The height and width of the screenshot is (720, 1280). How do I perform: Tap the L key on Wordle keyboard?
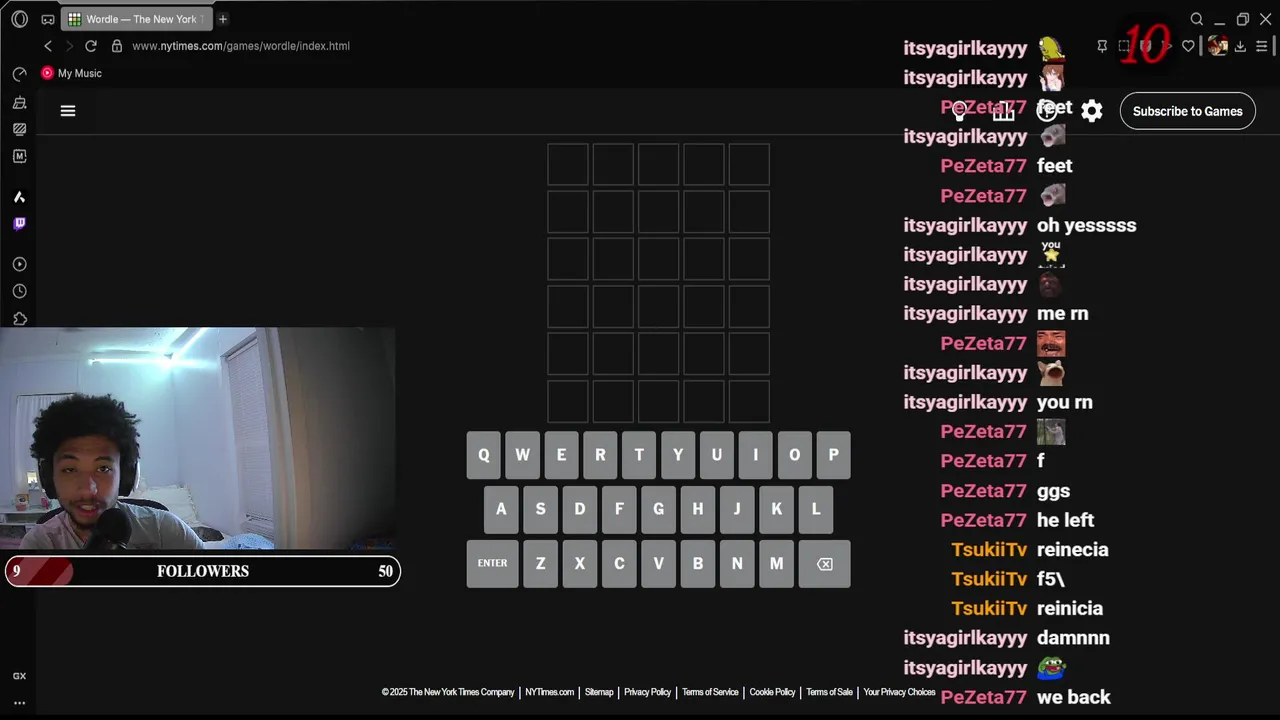816,509
